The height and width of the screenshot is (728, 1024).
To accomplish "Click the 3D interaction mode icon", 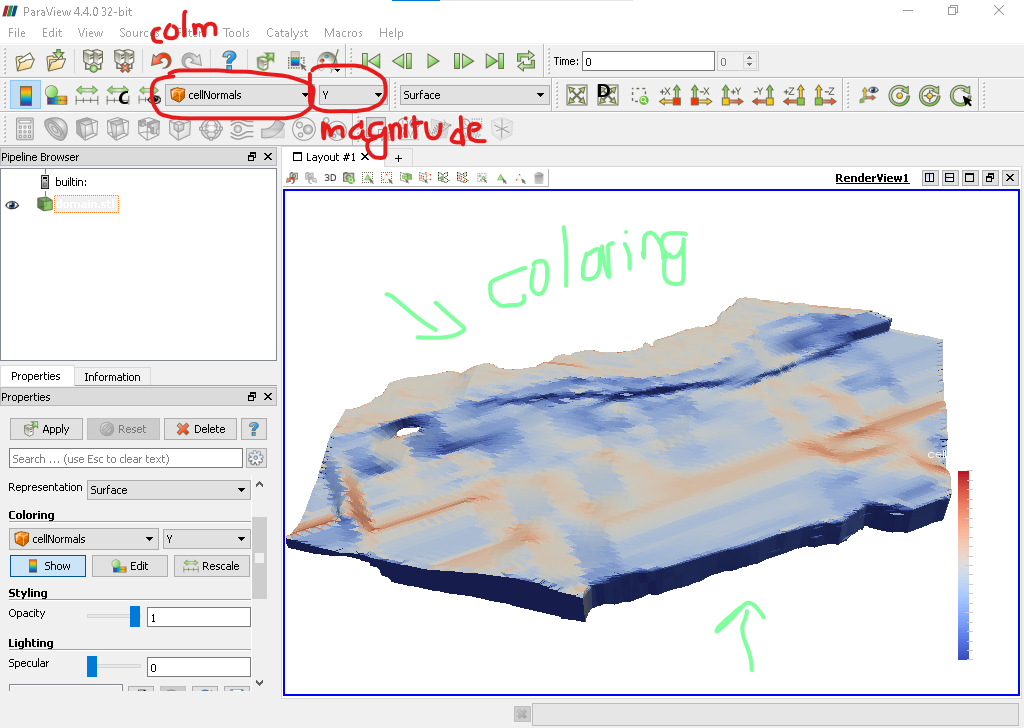I will (x=330, y=178).
